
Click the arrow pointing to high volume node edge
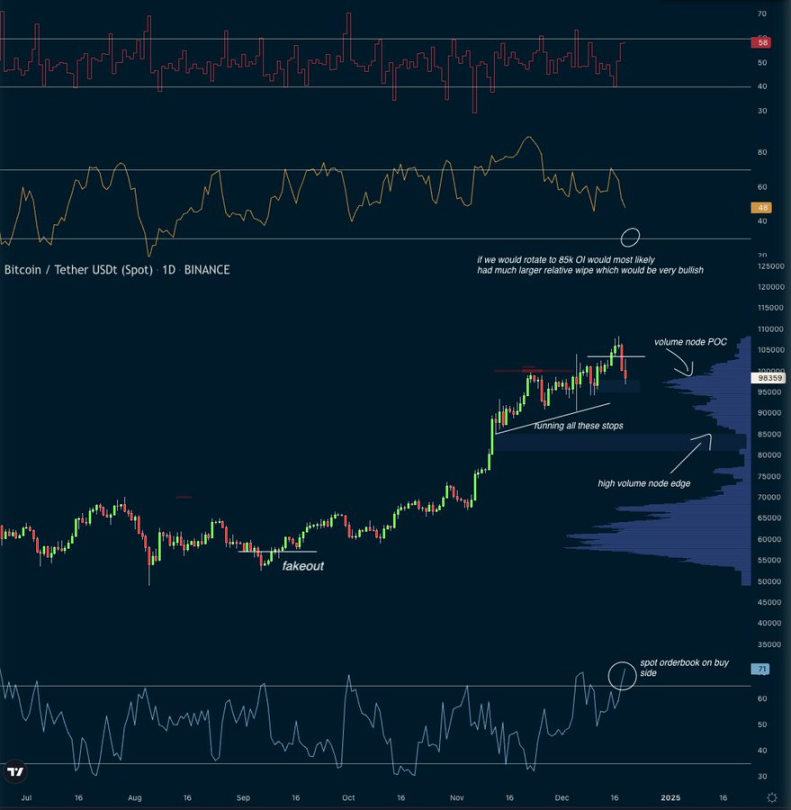tap(691, 453)
